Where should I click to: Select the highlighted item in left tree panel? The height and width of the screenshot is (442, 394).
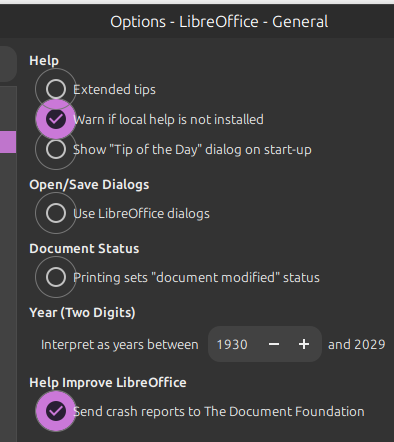click(x=8, y=142)
